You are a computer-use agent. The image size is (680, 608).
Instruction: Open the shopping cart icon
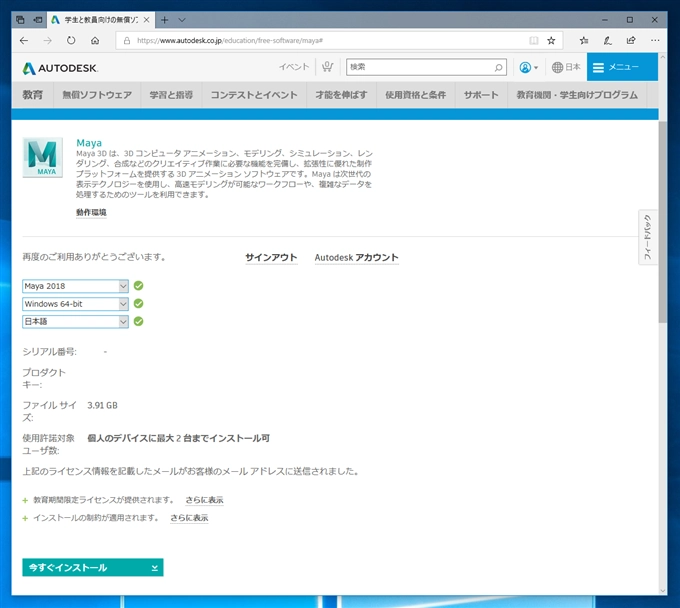click(327, 67)
